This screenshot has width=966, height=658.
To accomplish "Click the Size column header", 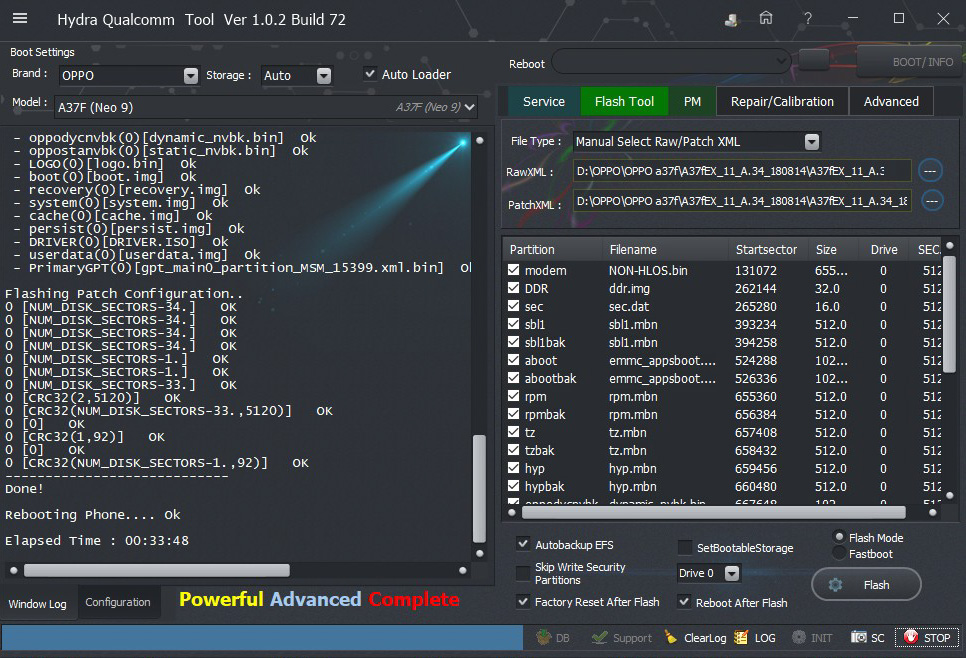I will [x=827, y=250].
